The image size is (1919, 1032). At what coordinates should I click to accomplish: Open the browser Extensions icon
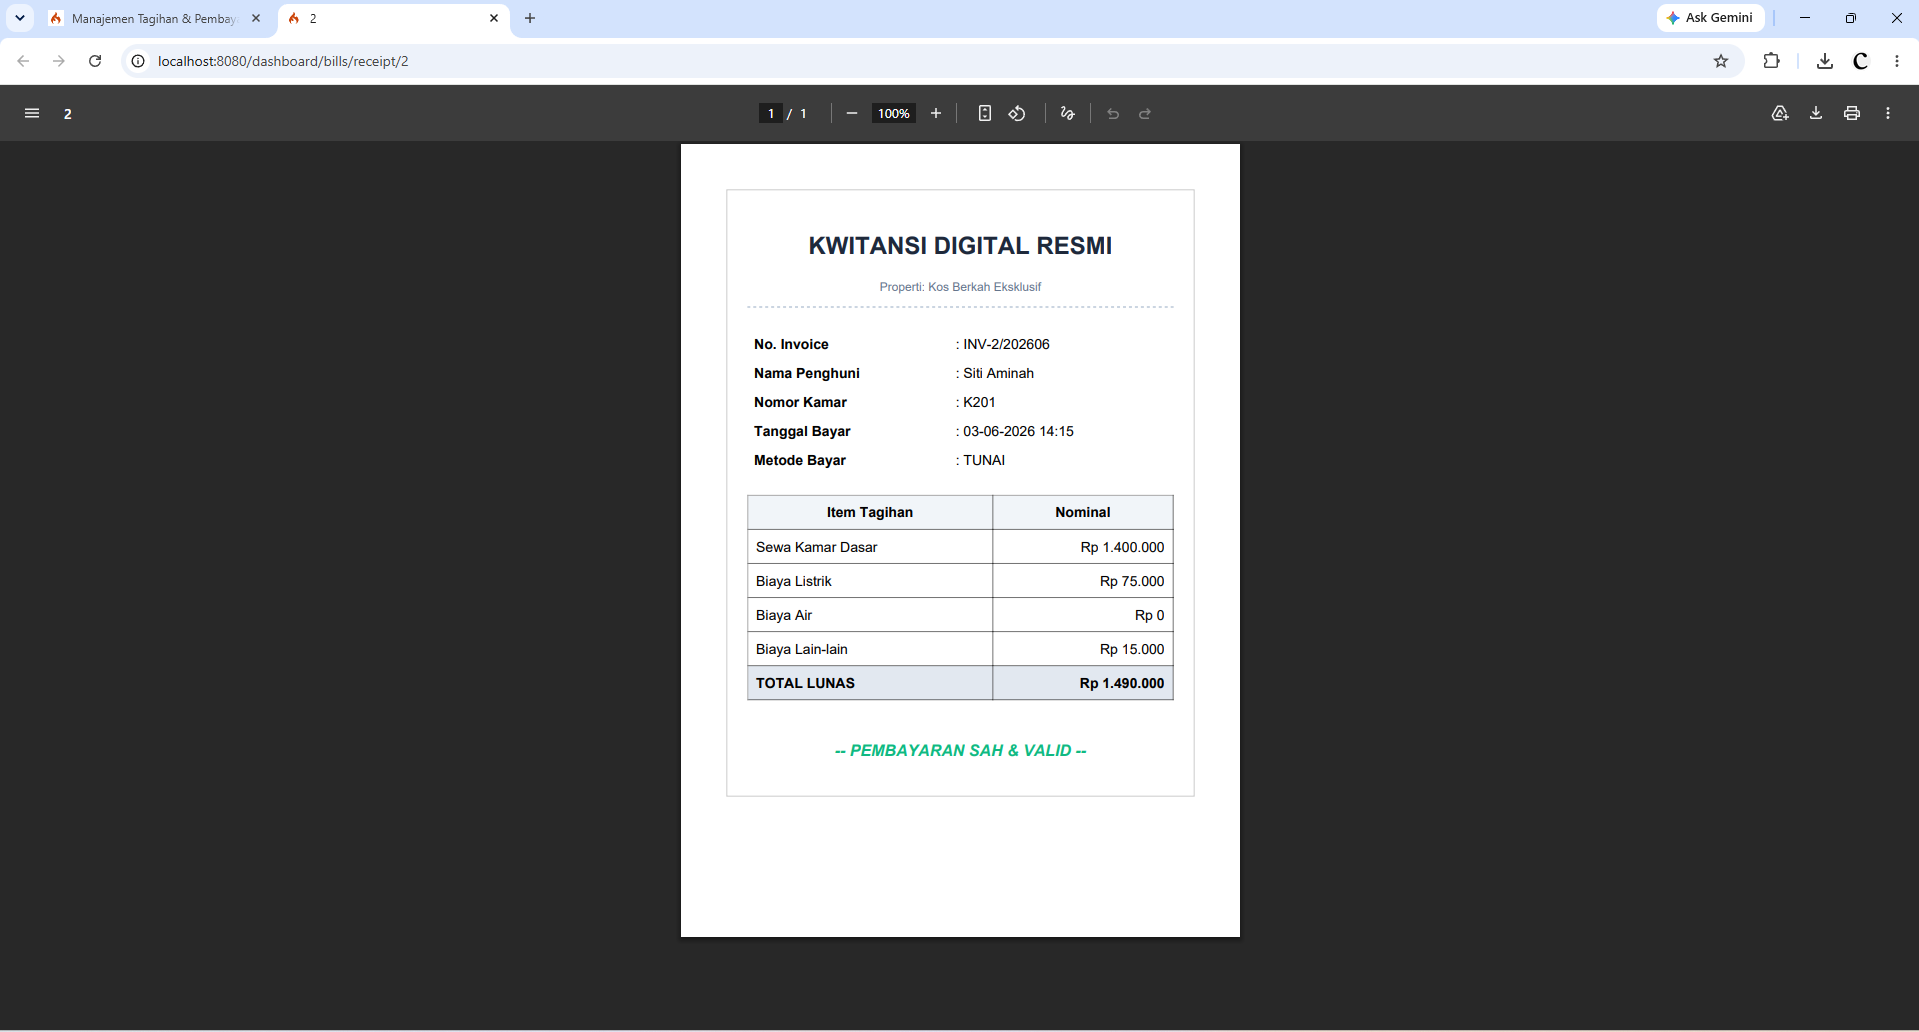pyautogui.click(x=1771, y=61)
